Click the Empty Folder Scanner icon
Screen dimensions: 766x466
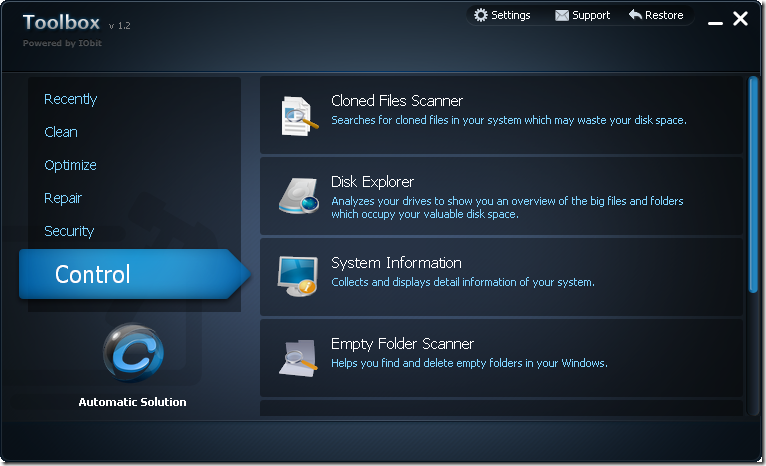298,358
